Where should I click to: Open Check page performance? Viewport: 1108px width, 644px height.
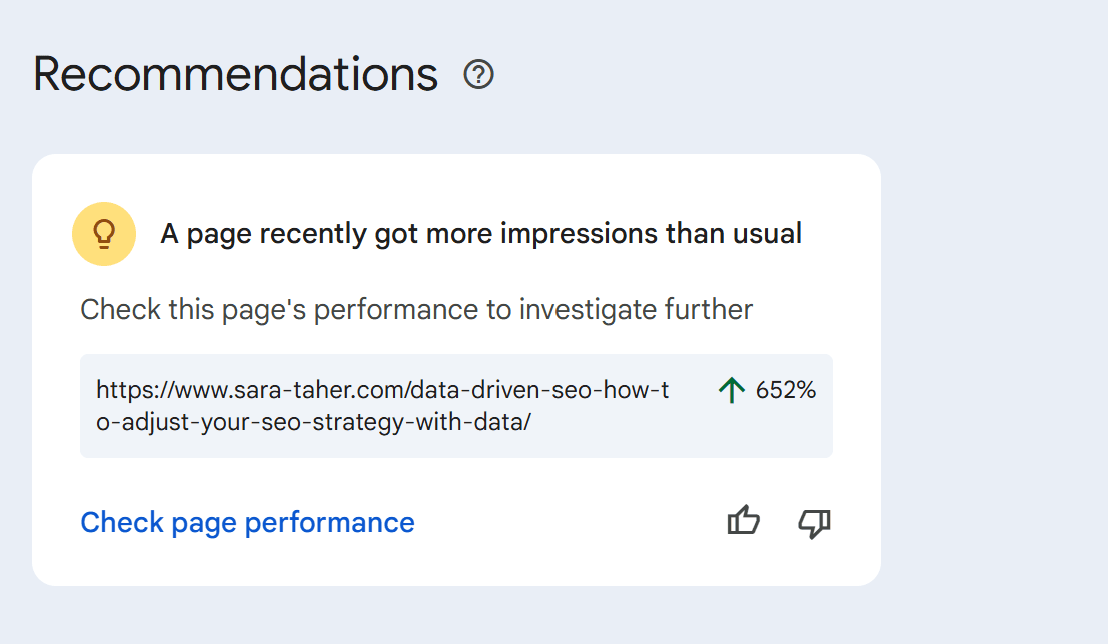(x=247, y=521)
